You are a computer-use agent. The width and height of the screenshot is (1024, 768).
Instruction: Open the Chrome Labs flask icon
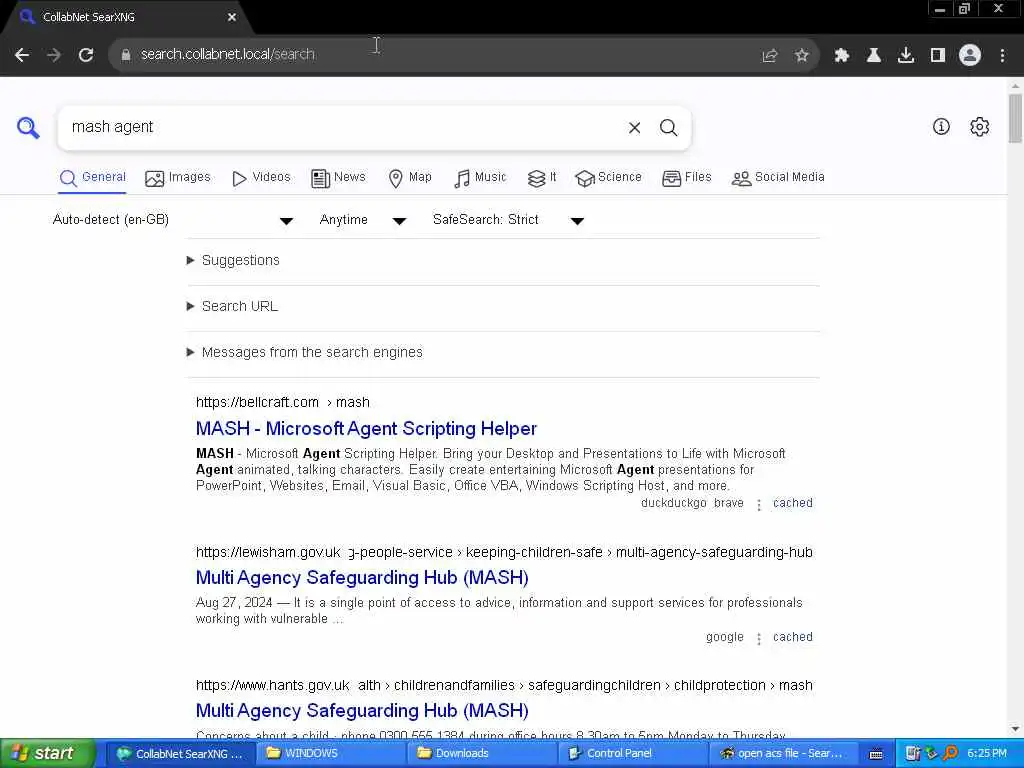point(873,56)
